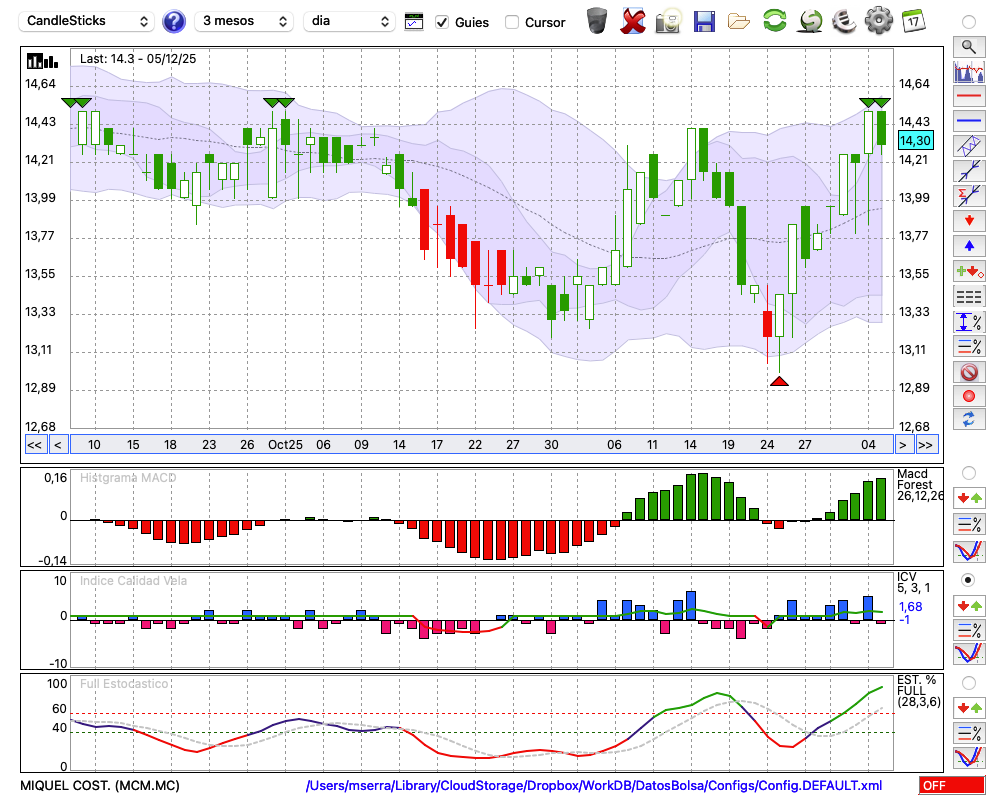Click the ICV panel red-green arrows icon

point(969,605)
